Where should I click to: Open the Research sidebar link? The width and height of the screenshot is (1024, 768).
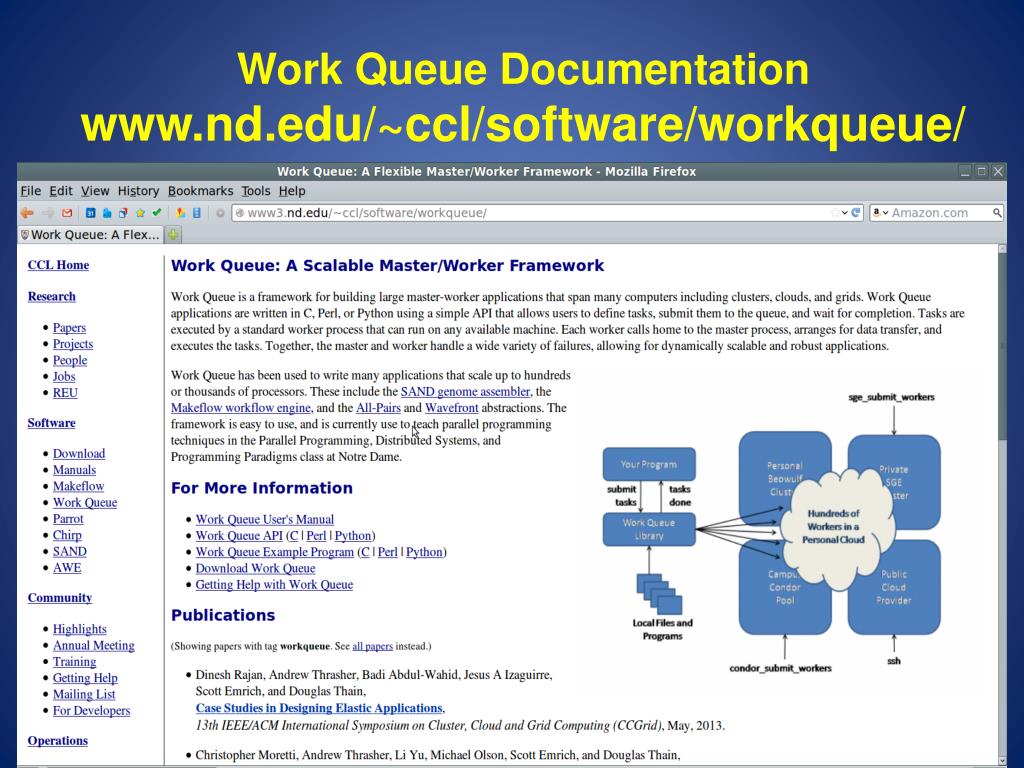pyautogui.click(x=52, y=296)
